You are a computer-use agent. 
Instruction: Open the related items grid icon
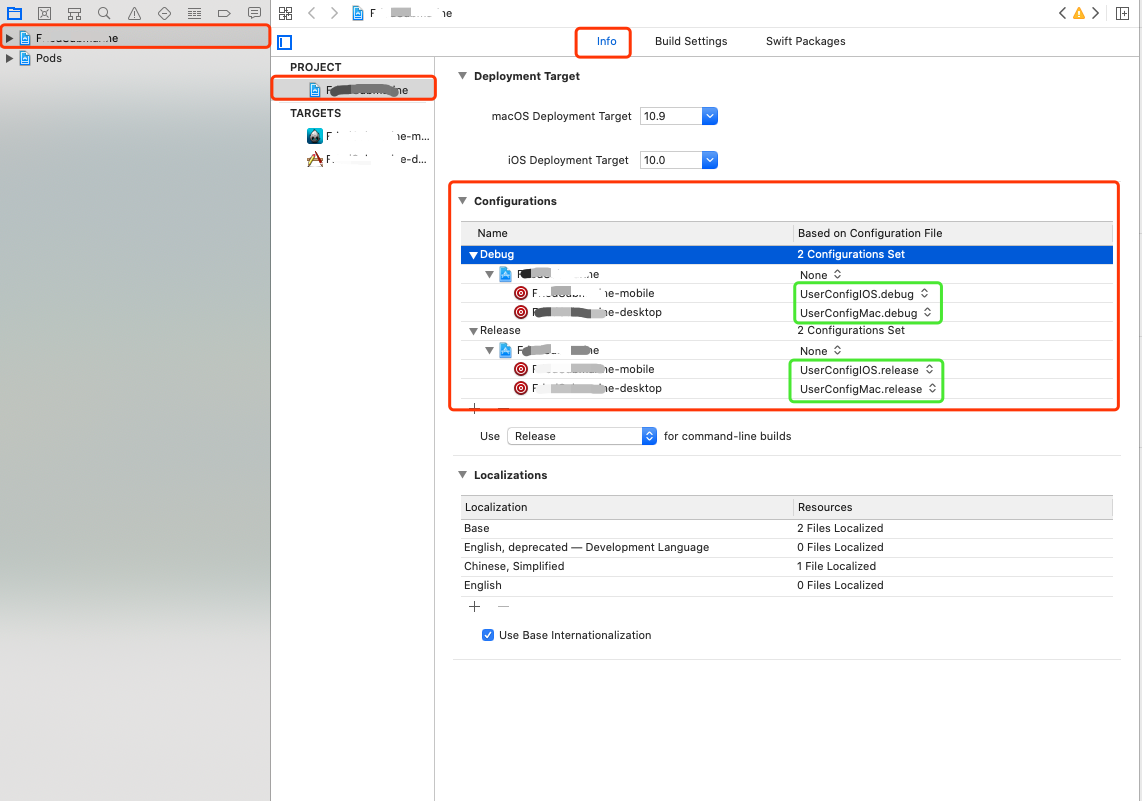[x=286, y=13]
